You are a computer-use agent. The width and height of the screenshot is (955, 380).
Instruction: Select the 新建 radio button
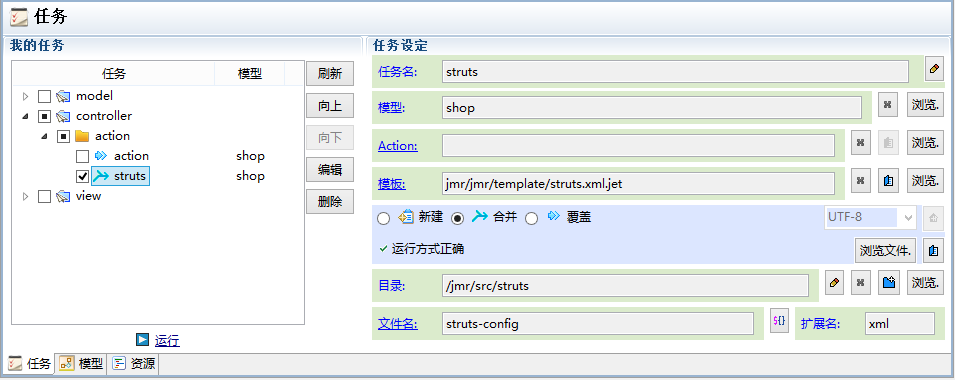(x=383, y=218)
